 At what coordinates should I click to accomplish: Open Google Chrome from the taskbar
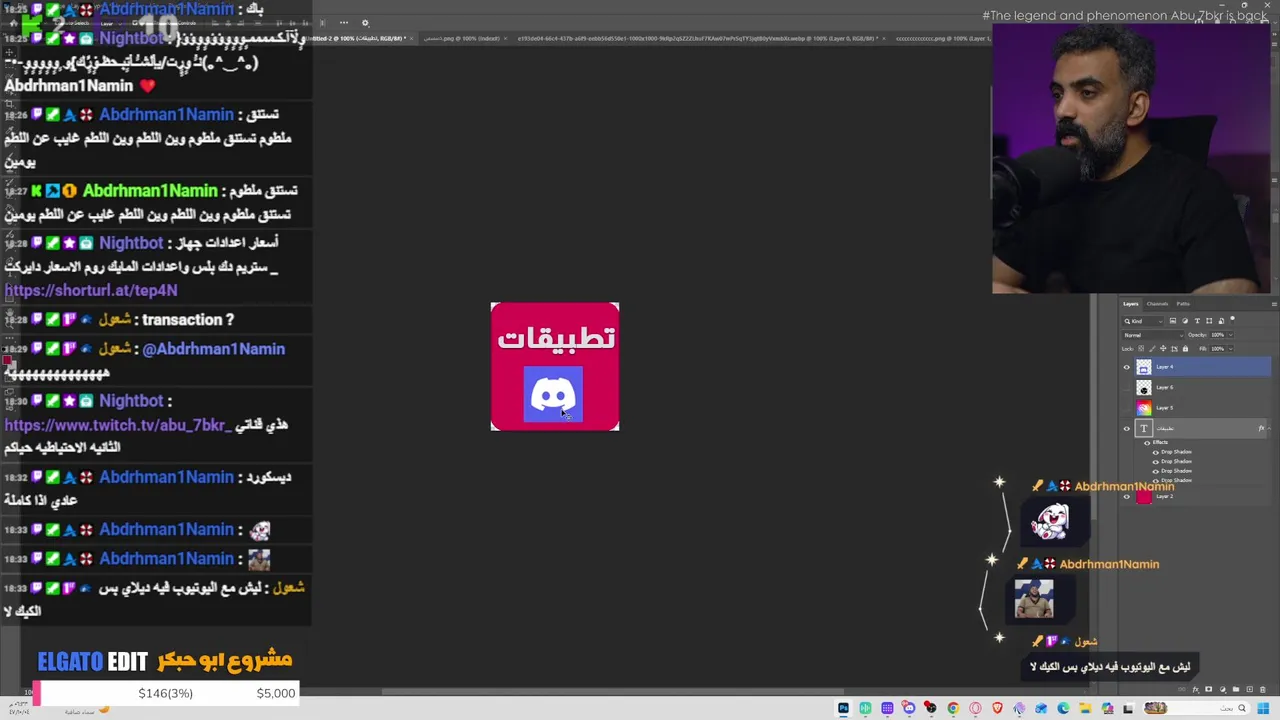pyautogui.click(x=953, y=708)
